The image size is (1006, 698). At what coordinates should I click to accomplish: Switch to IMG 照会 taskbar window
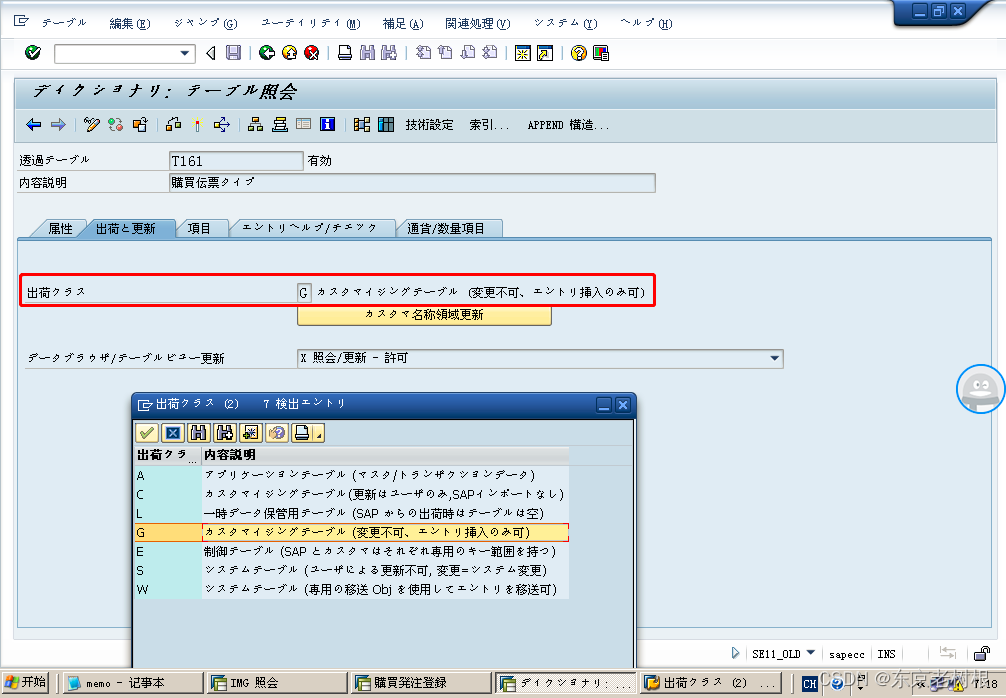277,683
